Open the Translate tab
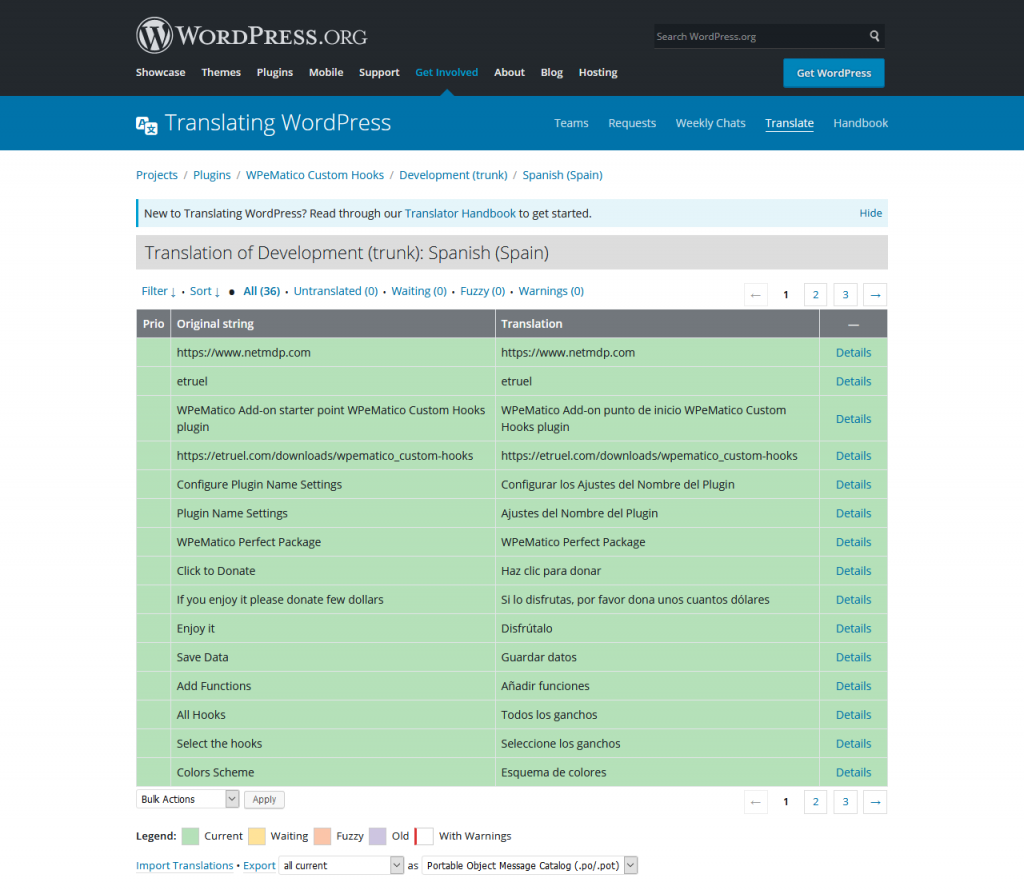Image resolution: width=1024 pixels, height=890 pixels. pos(790,123)
